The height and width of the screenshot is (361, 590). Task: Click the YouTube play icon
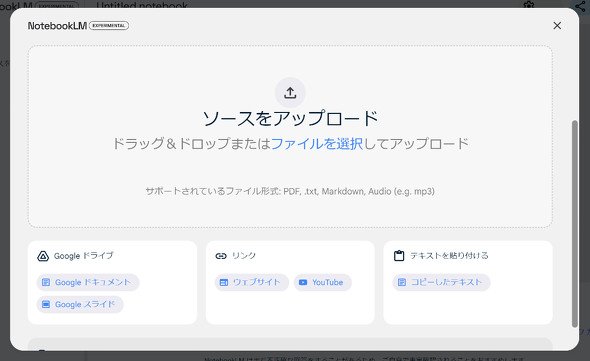click(x=303, y=282)
